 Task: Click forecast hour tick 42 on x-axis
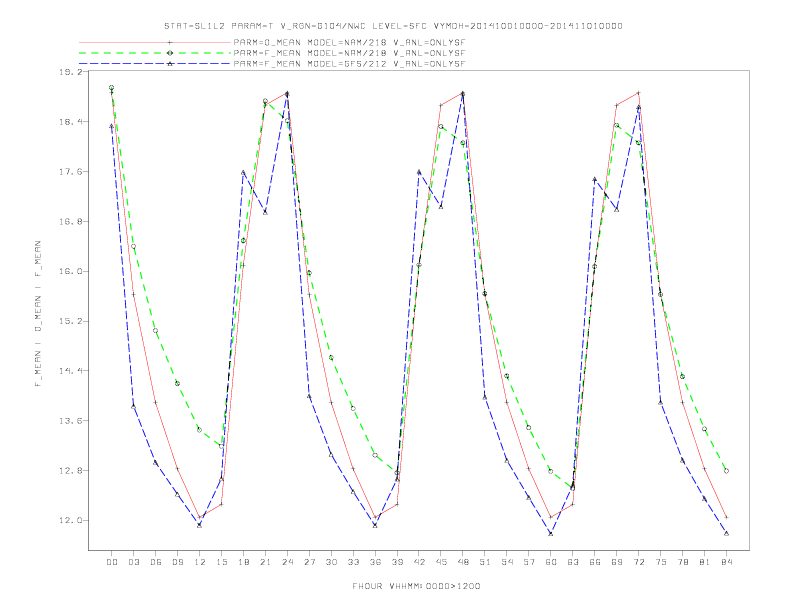click(x=419, y=562)
